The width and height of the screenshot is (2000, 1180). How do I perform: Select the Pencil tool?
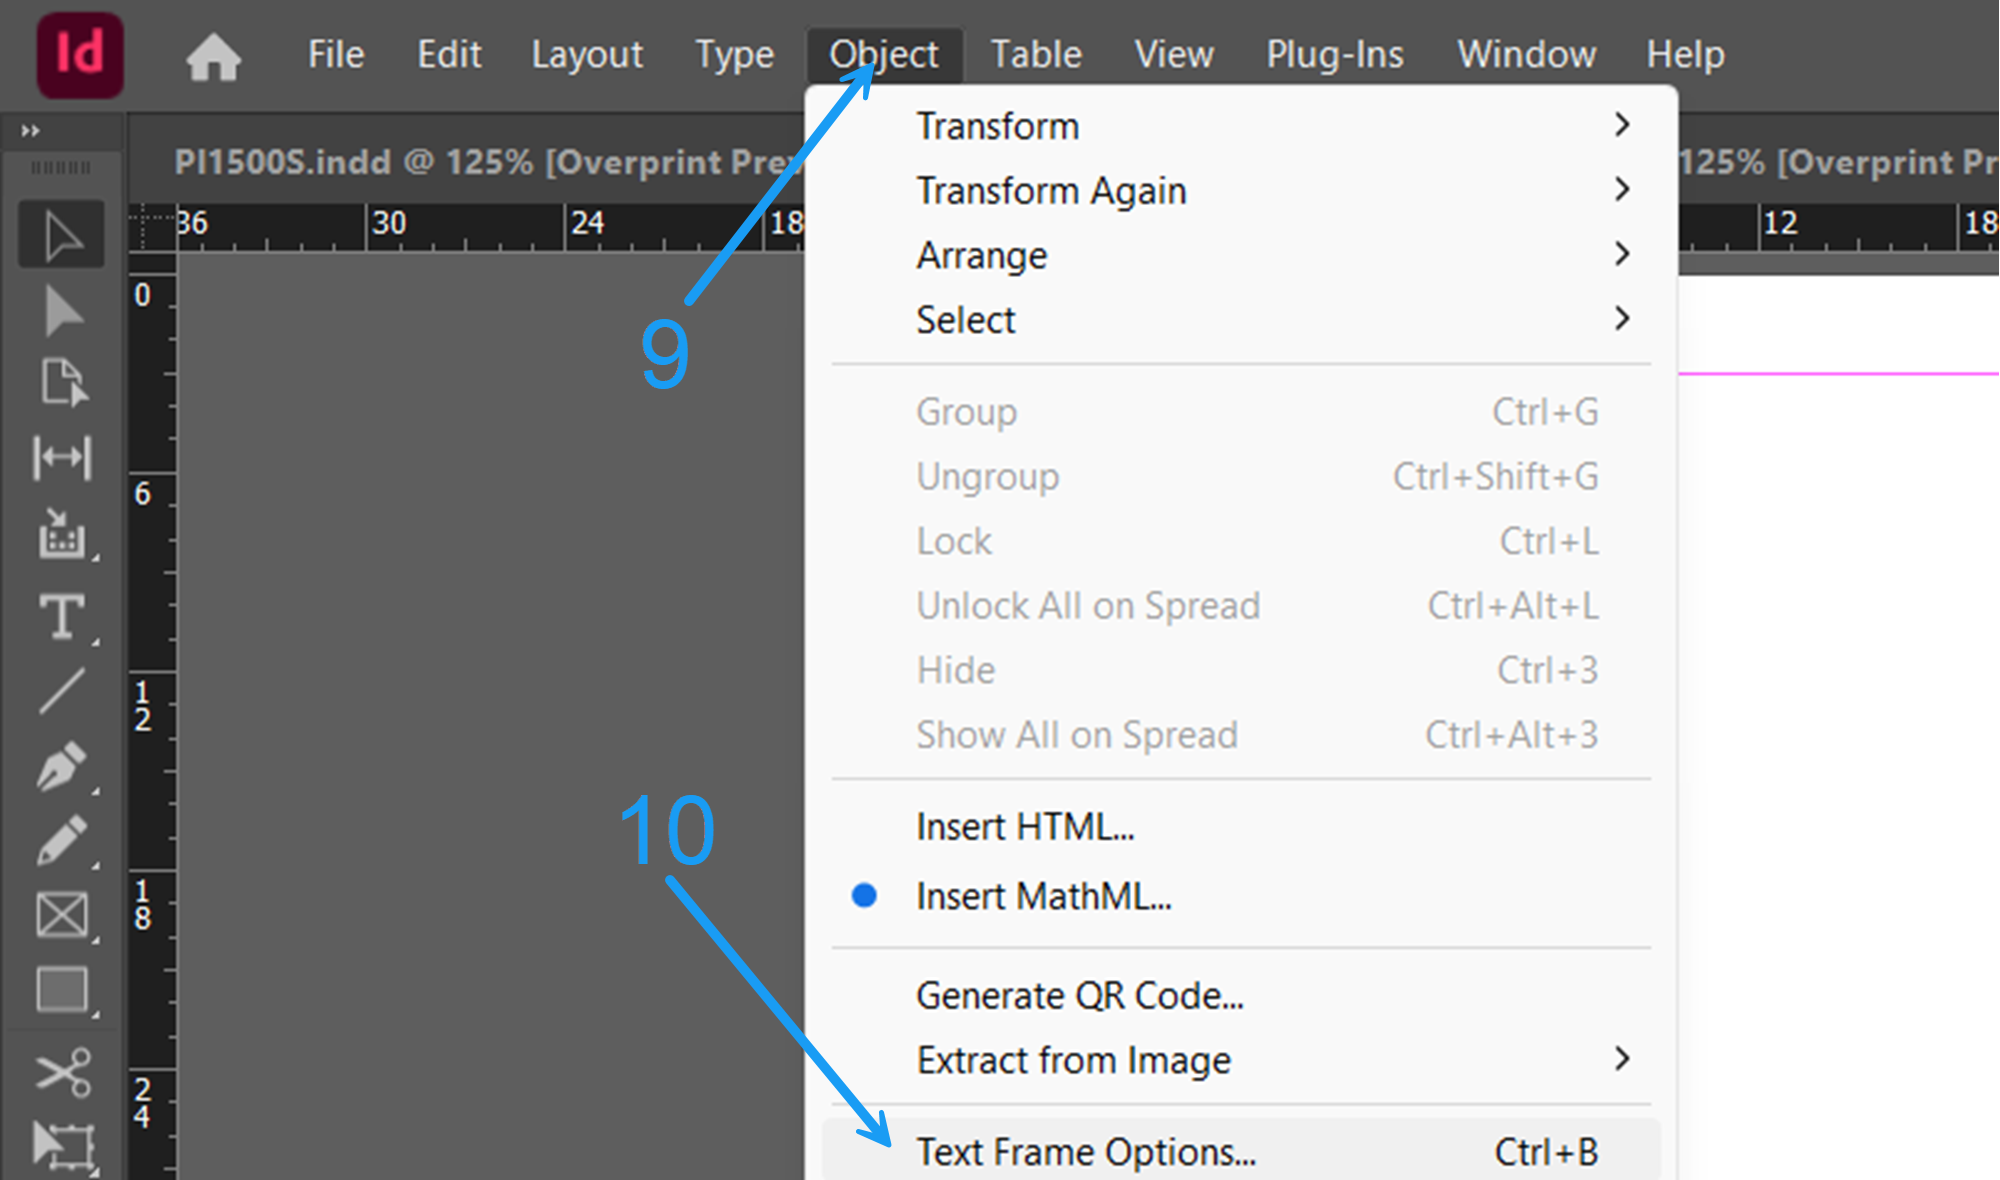[x=62, y=840]
